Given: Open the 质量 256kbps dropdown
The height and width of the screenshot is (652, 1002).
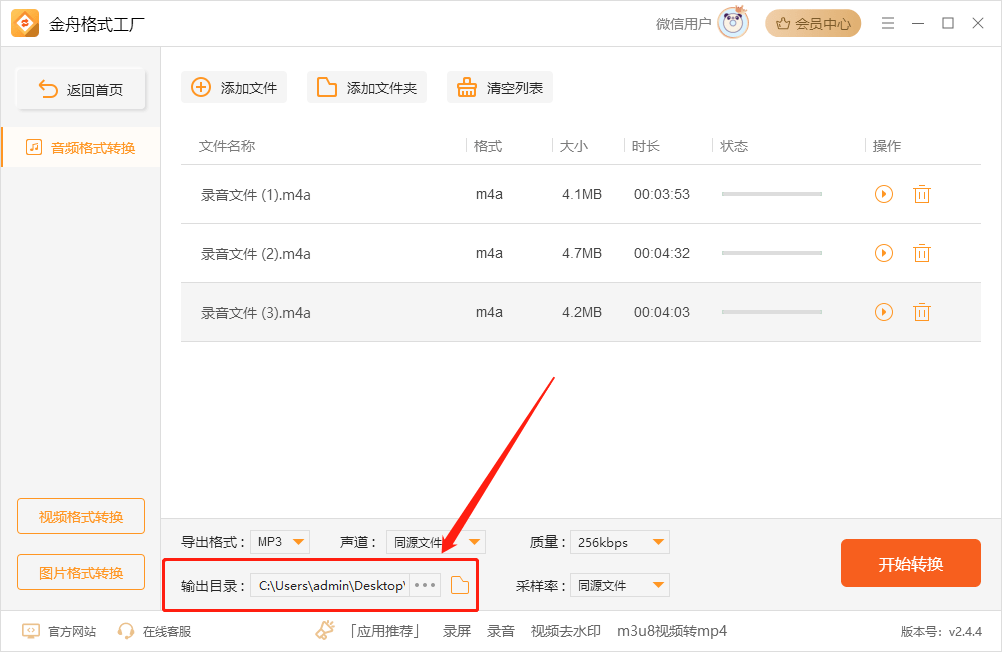Looking at the screenshot, I should pyautogui.click(x=620, y=542).
